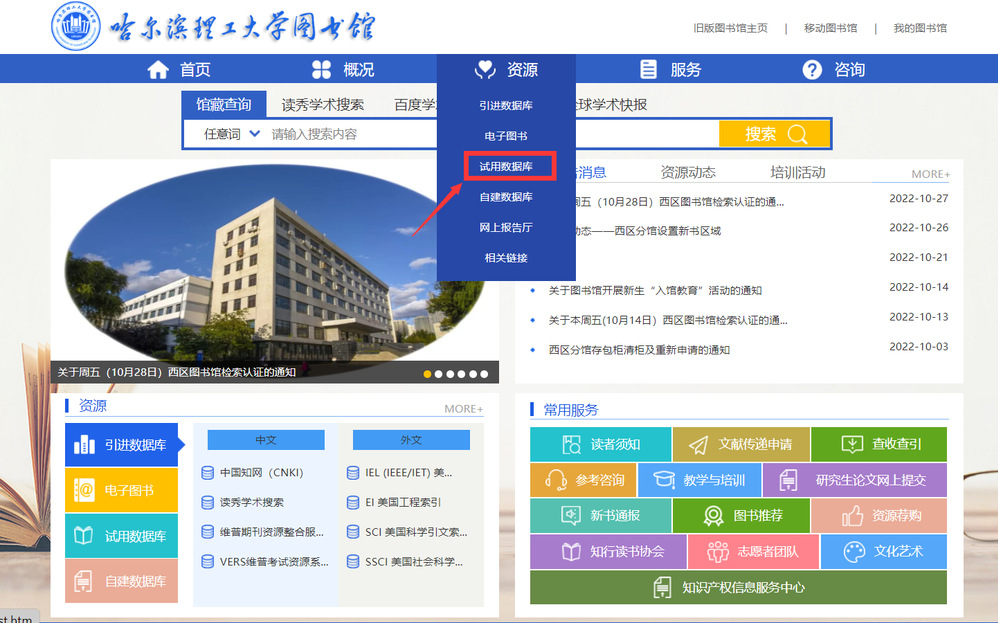998x623 pixels.
Task: Open the SCI 美国科学引文索引 link
Action: point(416,532)
